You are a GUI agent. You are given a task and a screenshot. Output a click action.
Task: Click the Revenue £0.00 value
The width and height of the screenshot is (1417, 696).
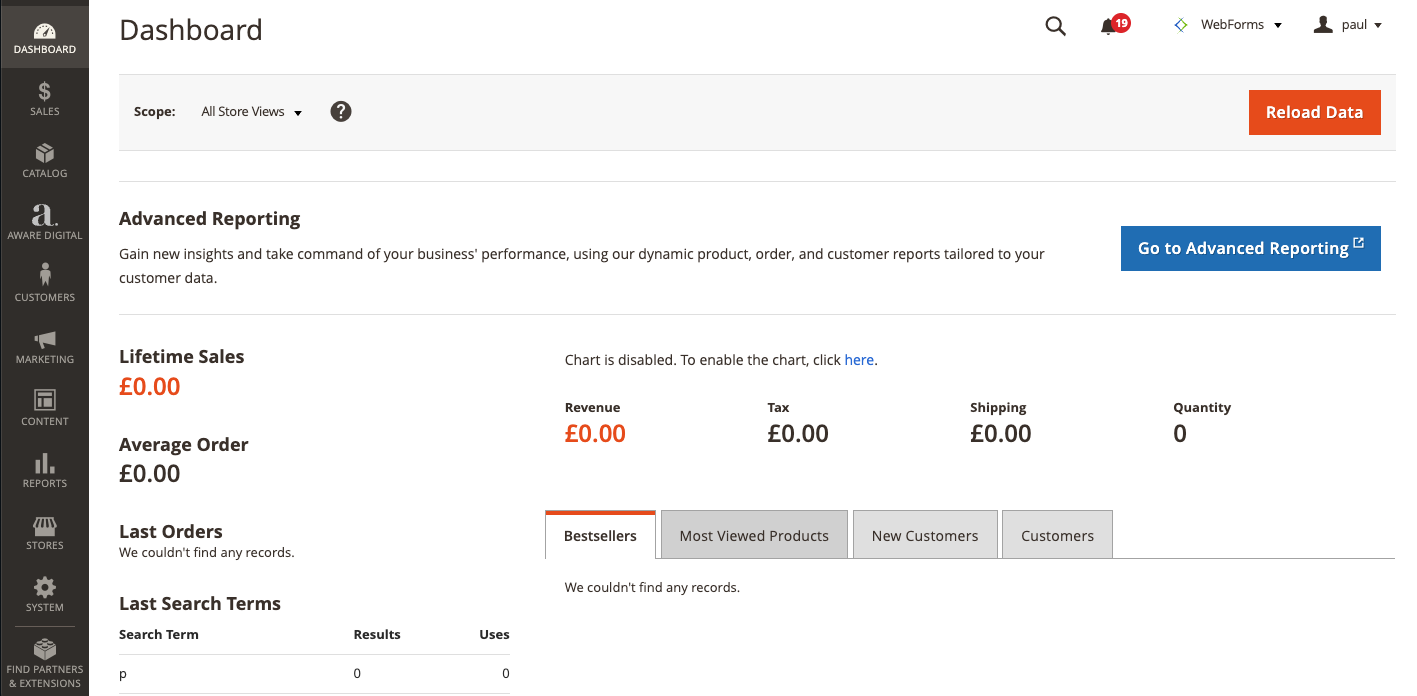[595, 433]
